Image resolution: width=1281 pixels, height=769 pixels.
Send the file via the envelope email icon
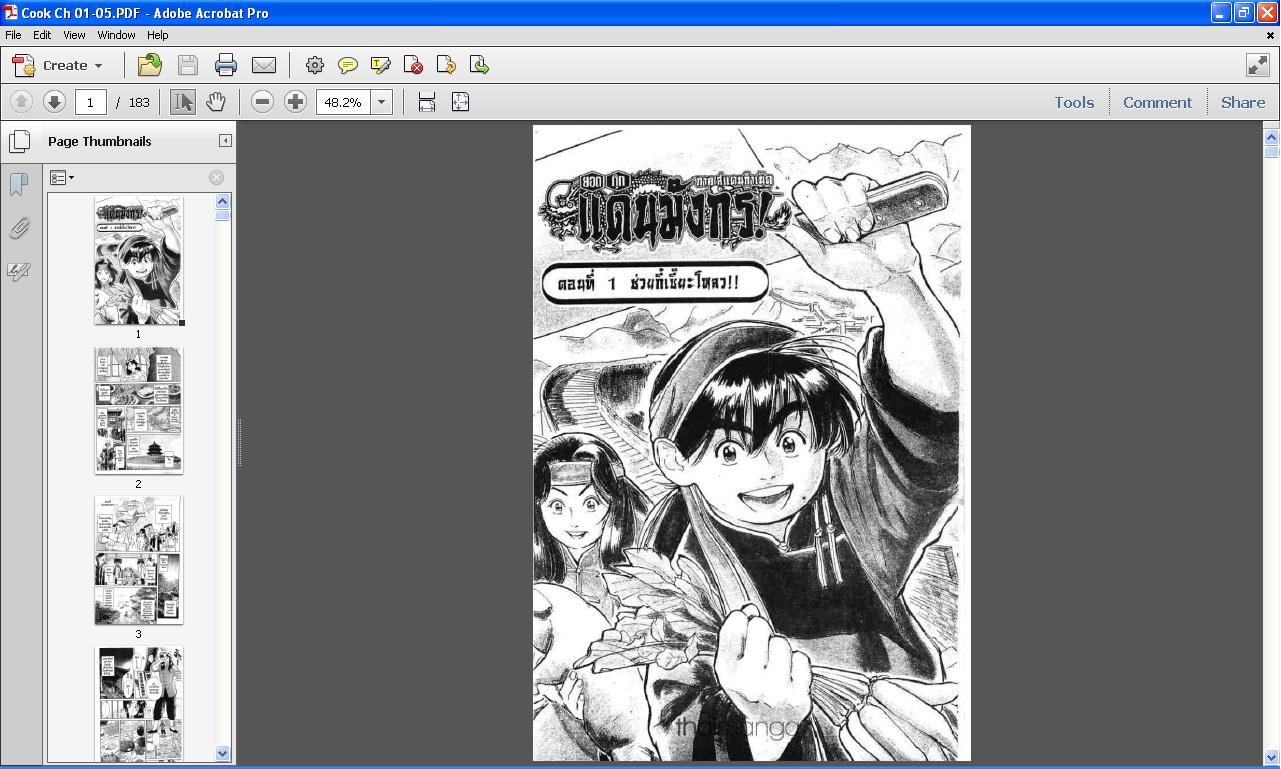click(264, 65)
